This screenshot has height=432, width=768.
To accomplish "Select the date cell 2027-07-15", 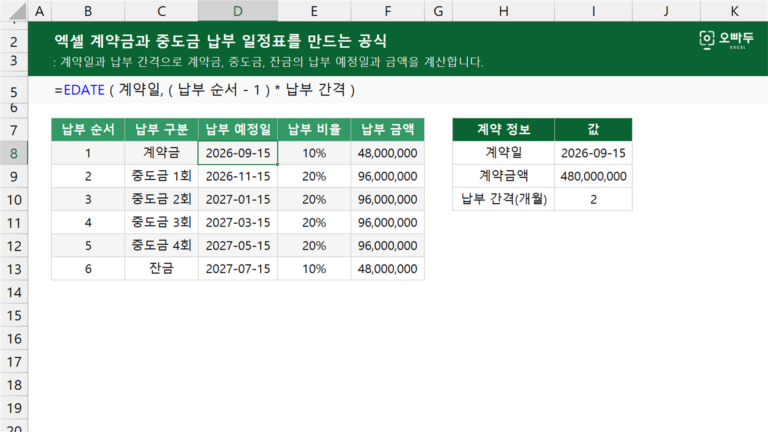I will [238, 268].
